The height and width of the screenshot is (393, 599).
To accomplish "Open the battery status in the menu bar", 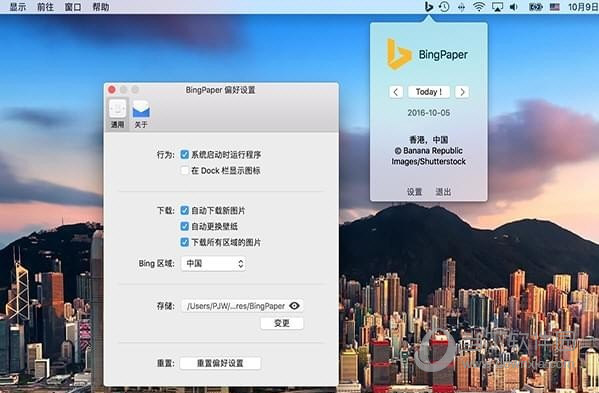I will [536, 6].
